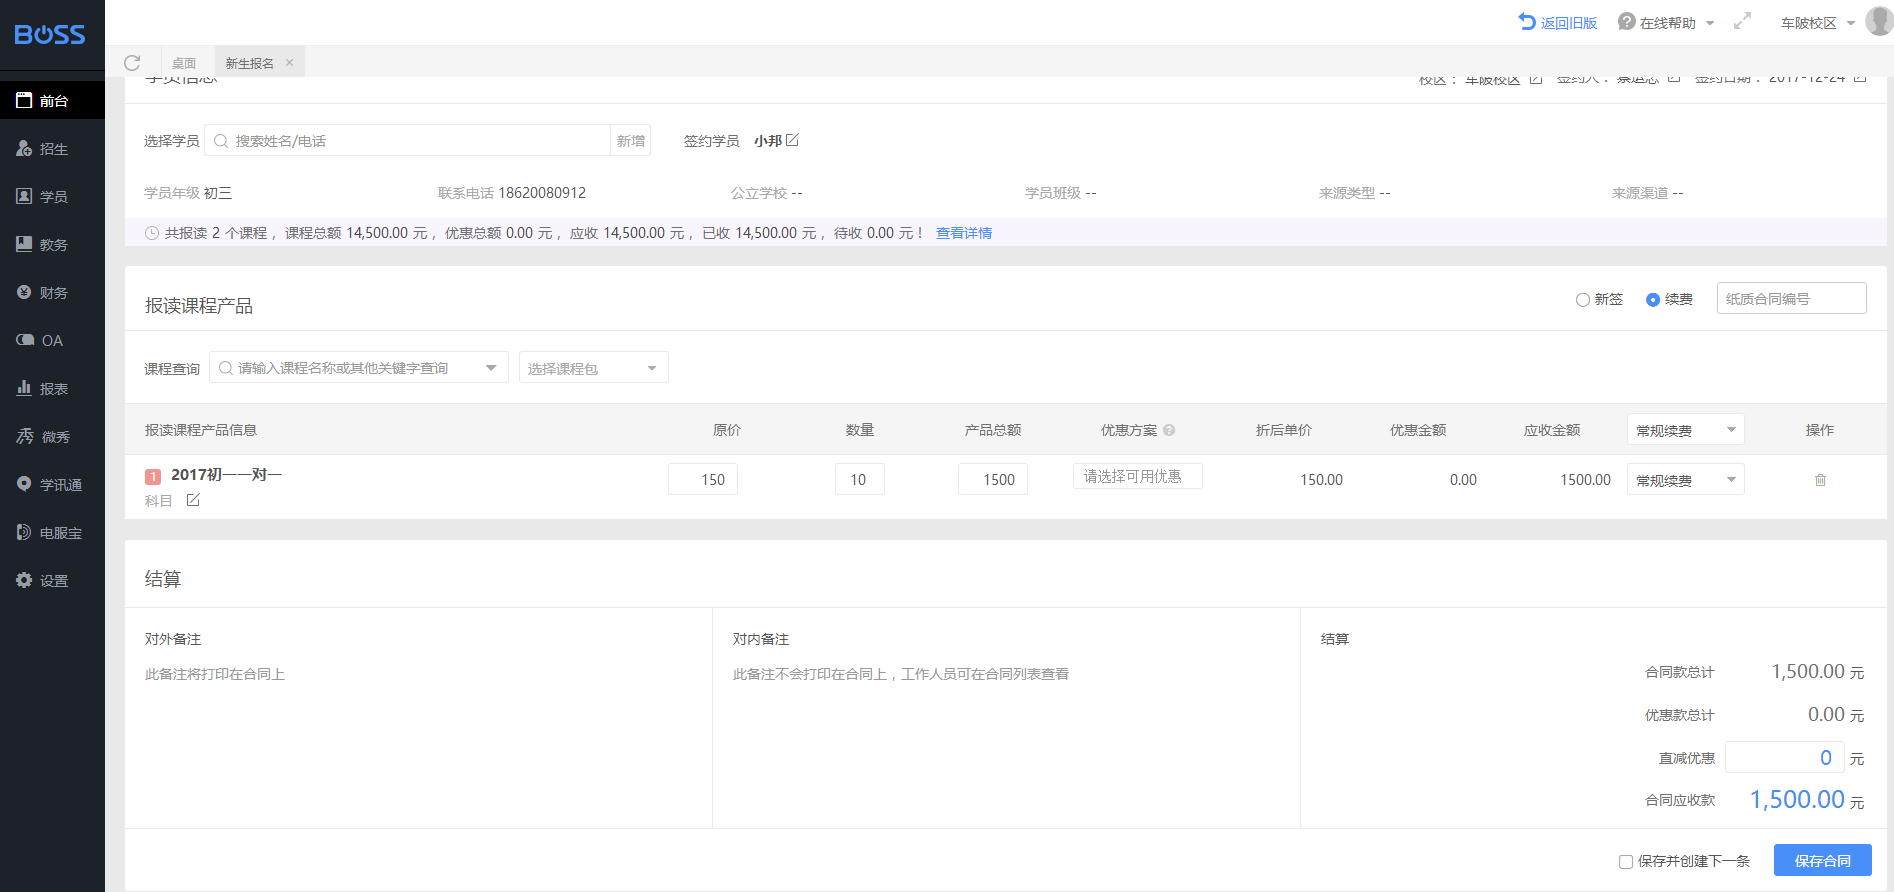Click the user avatar in the header
This screenshot has width=1894, height=892.
1879,21
